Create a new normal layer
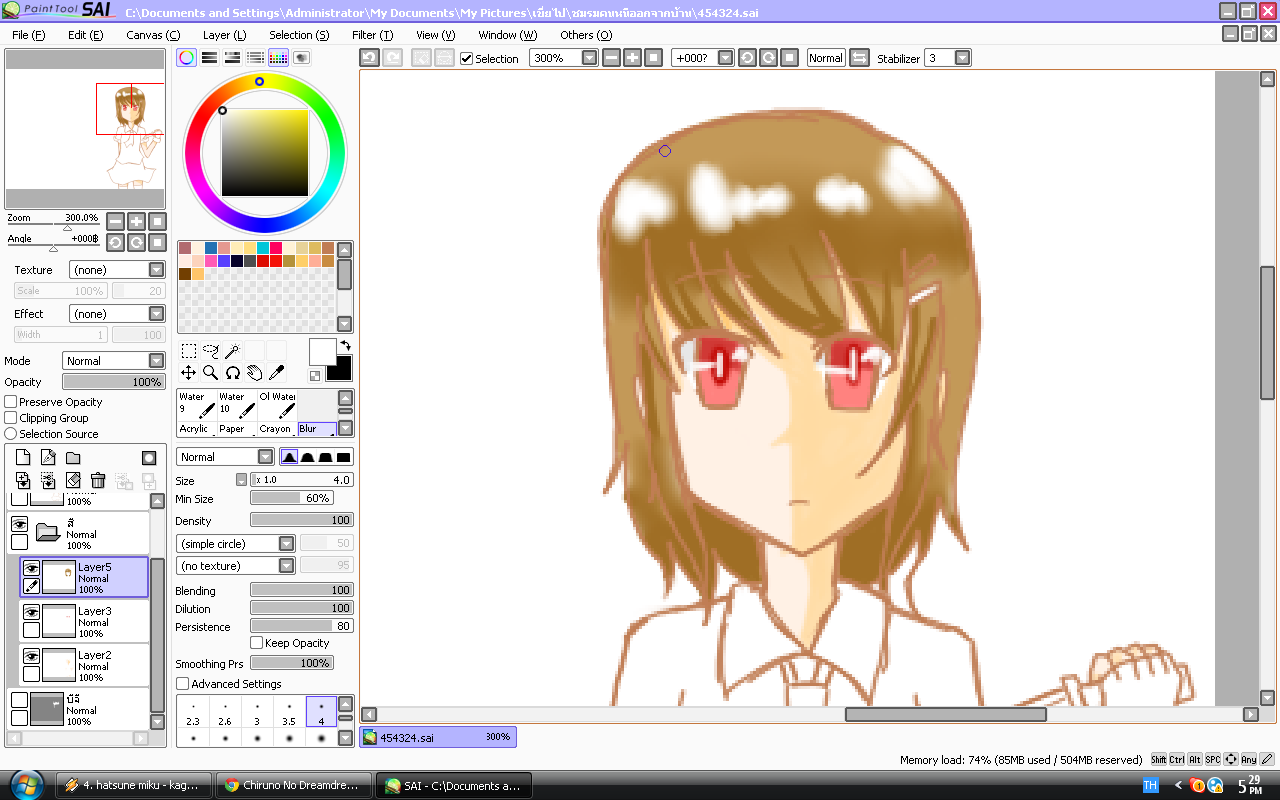Viewport: 1280px width, 800px height. 23,458
